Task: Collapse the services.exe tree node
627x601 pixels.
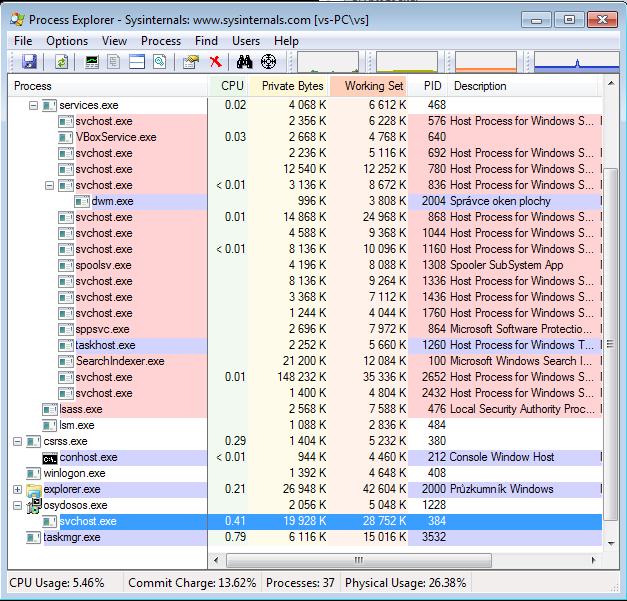Action: tap(34, 105)
